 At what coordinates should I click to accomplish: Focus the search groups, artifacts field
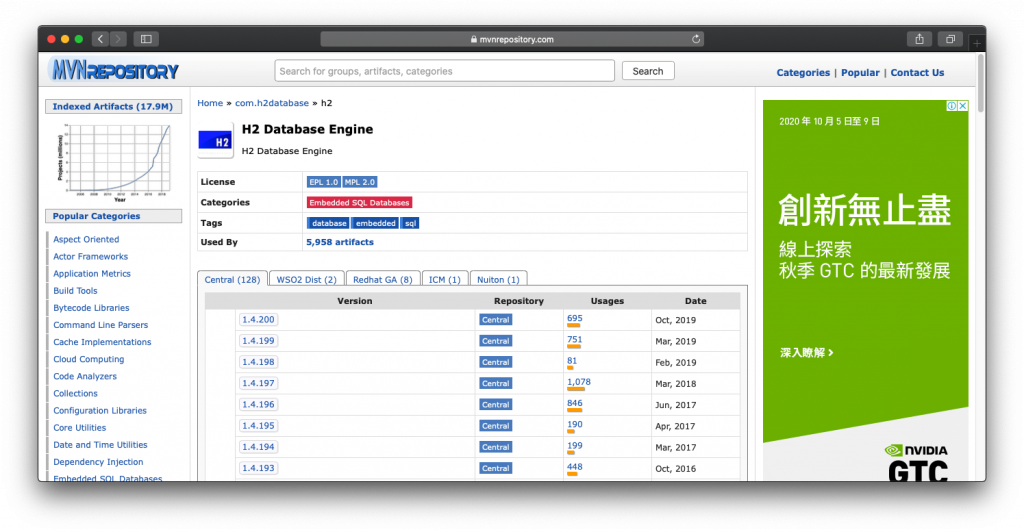point(445,70)
